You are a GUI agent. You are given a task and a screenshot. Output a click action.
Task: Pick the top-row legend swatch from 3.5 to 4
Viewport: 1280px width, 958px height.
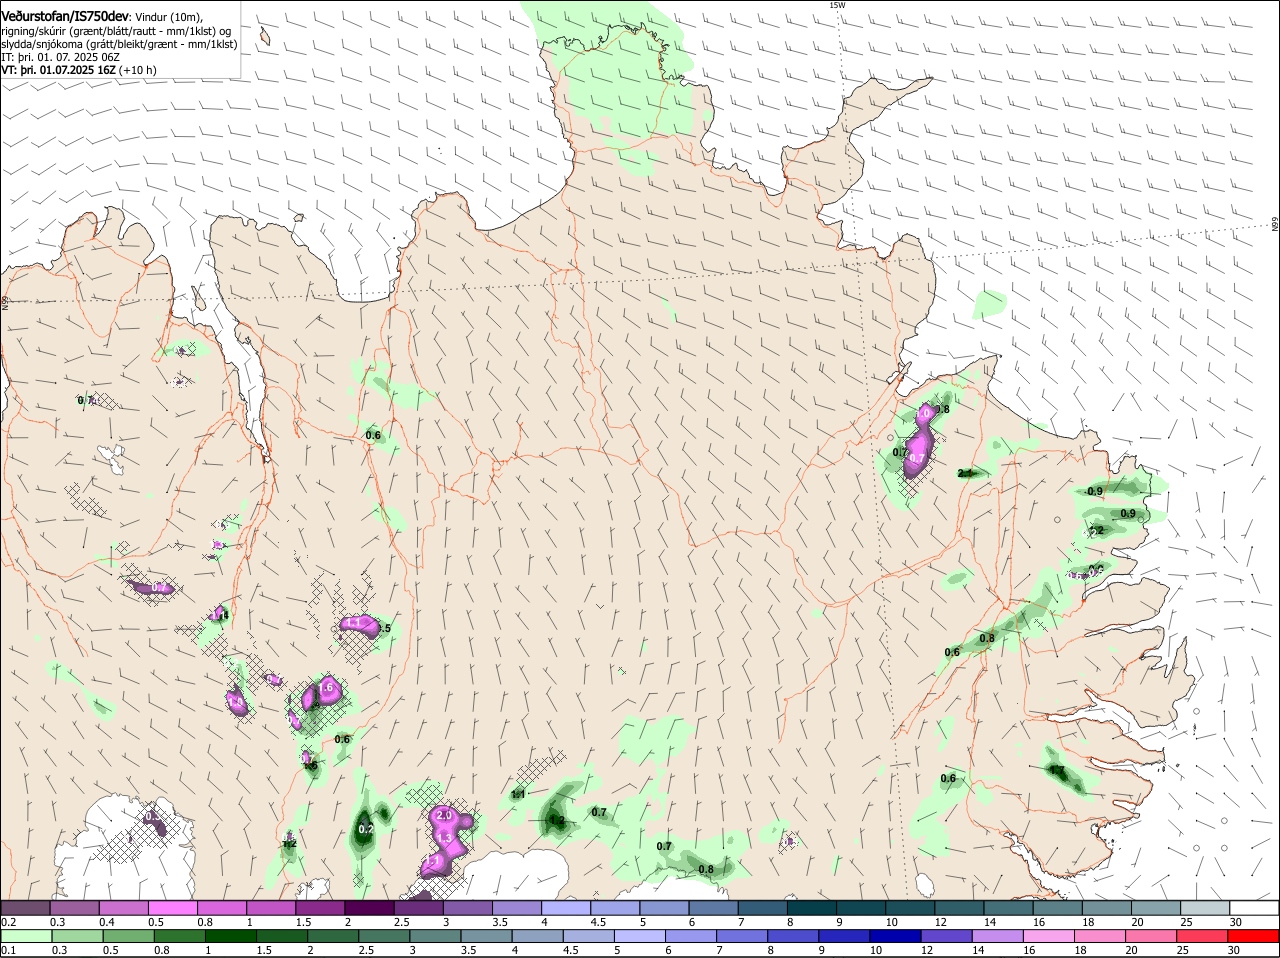[x=516, y=908]
